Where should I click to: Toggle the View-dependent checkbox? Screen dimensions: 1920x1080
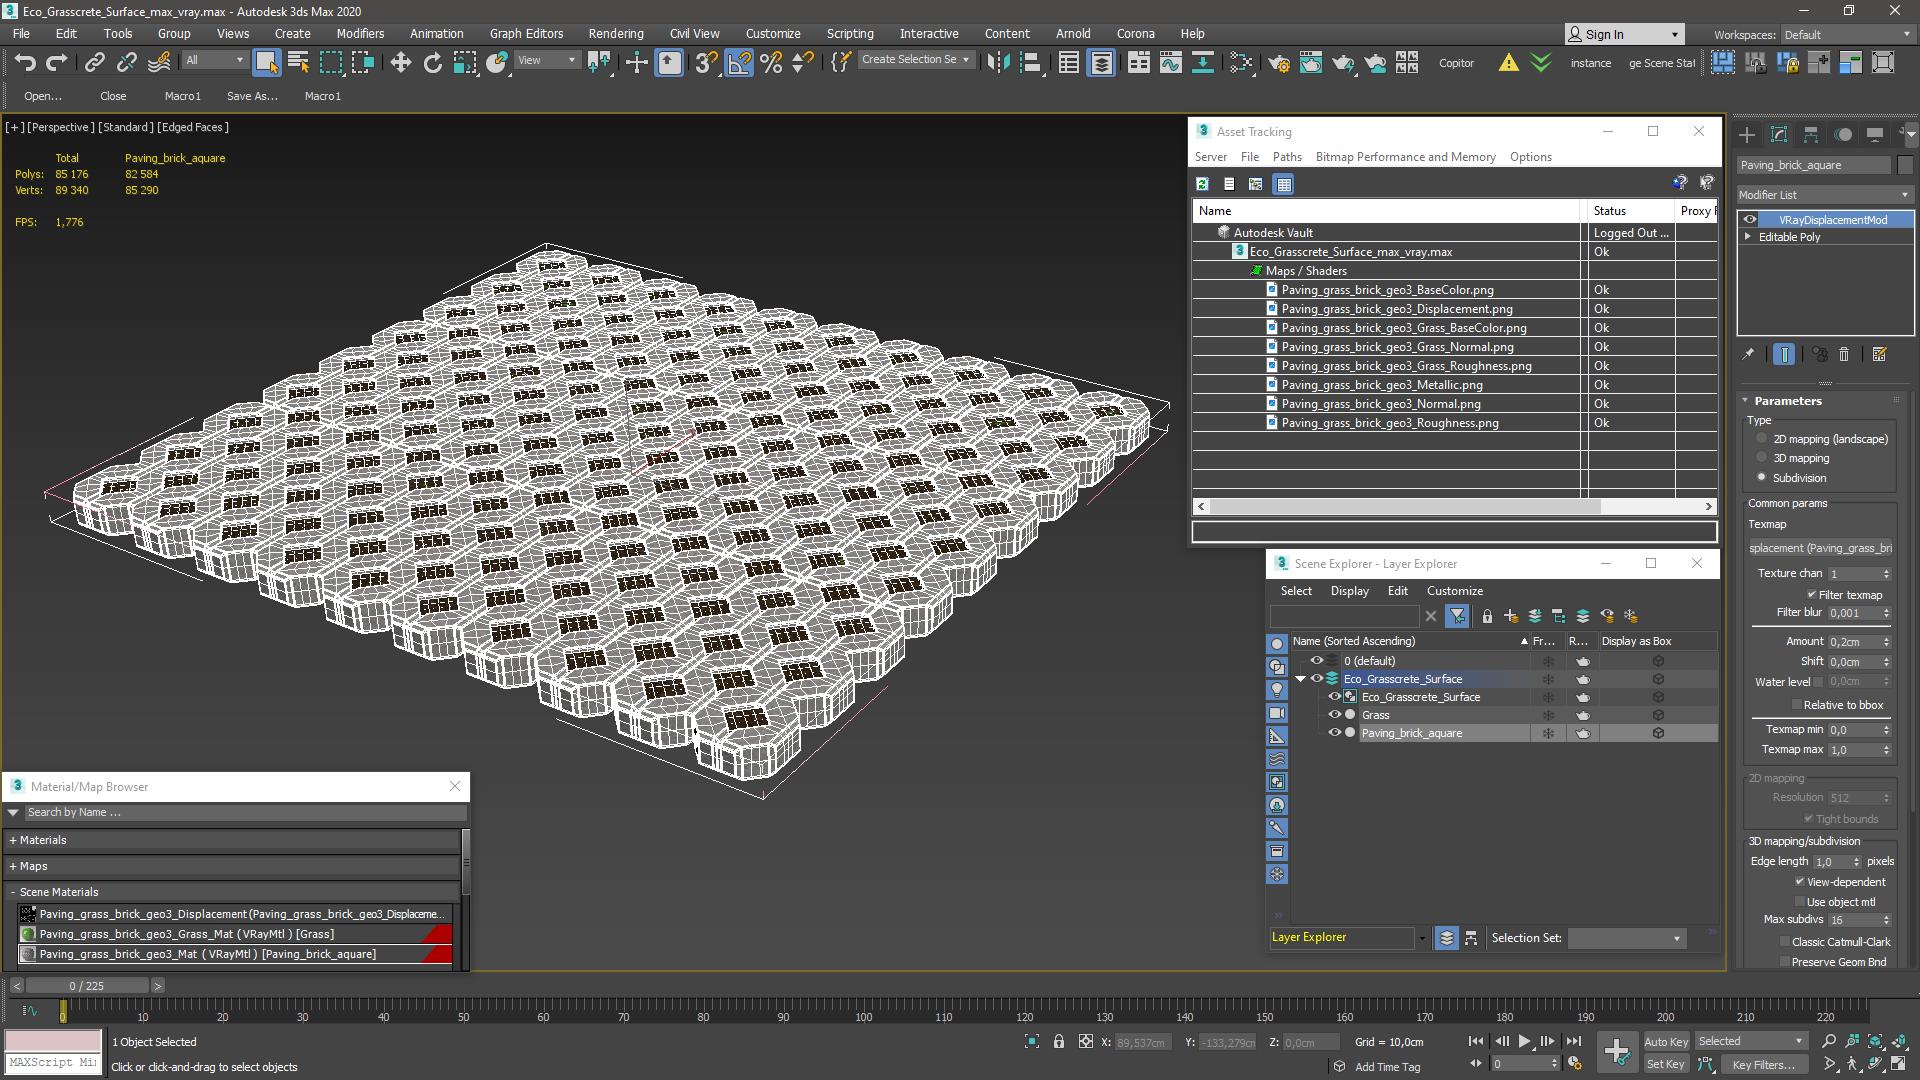[1800, 882]
